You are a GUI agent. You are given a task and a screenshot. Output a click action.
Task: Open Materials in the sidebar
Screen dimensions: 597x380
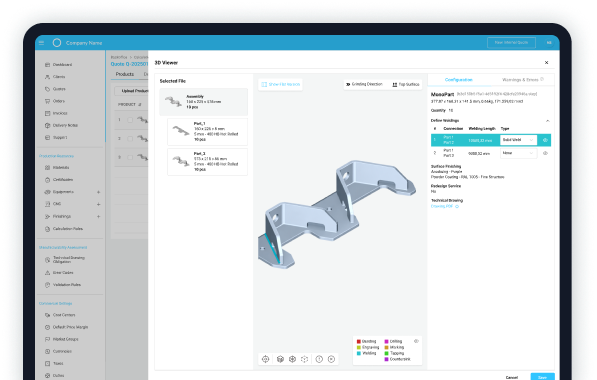[x=57, y=168]
